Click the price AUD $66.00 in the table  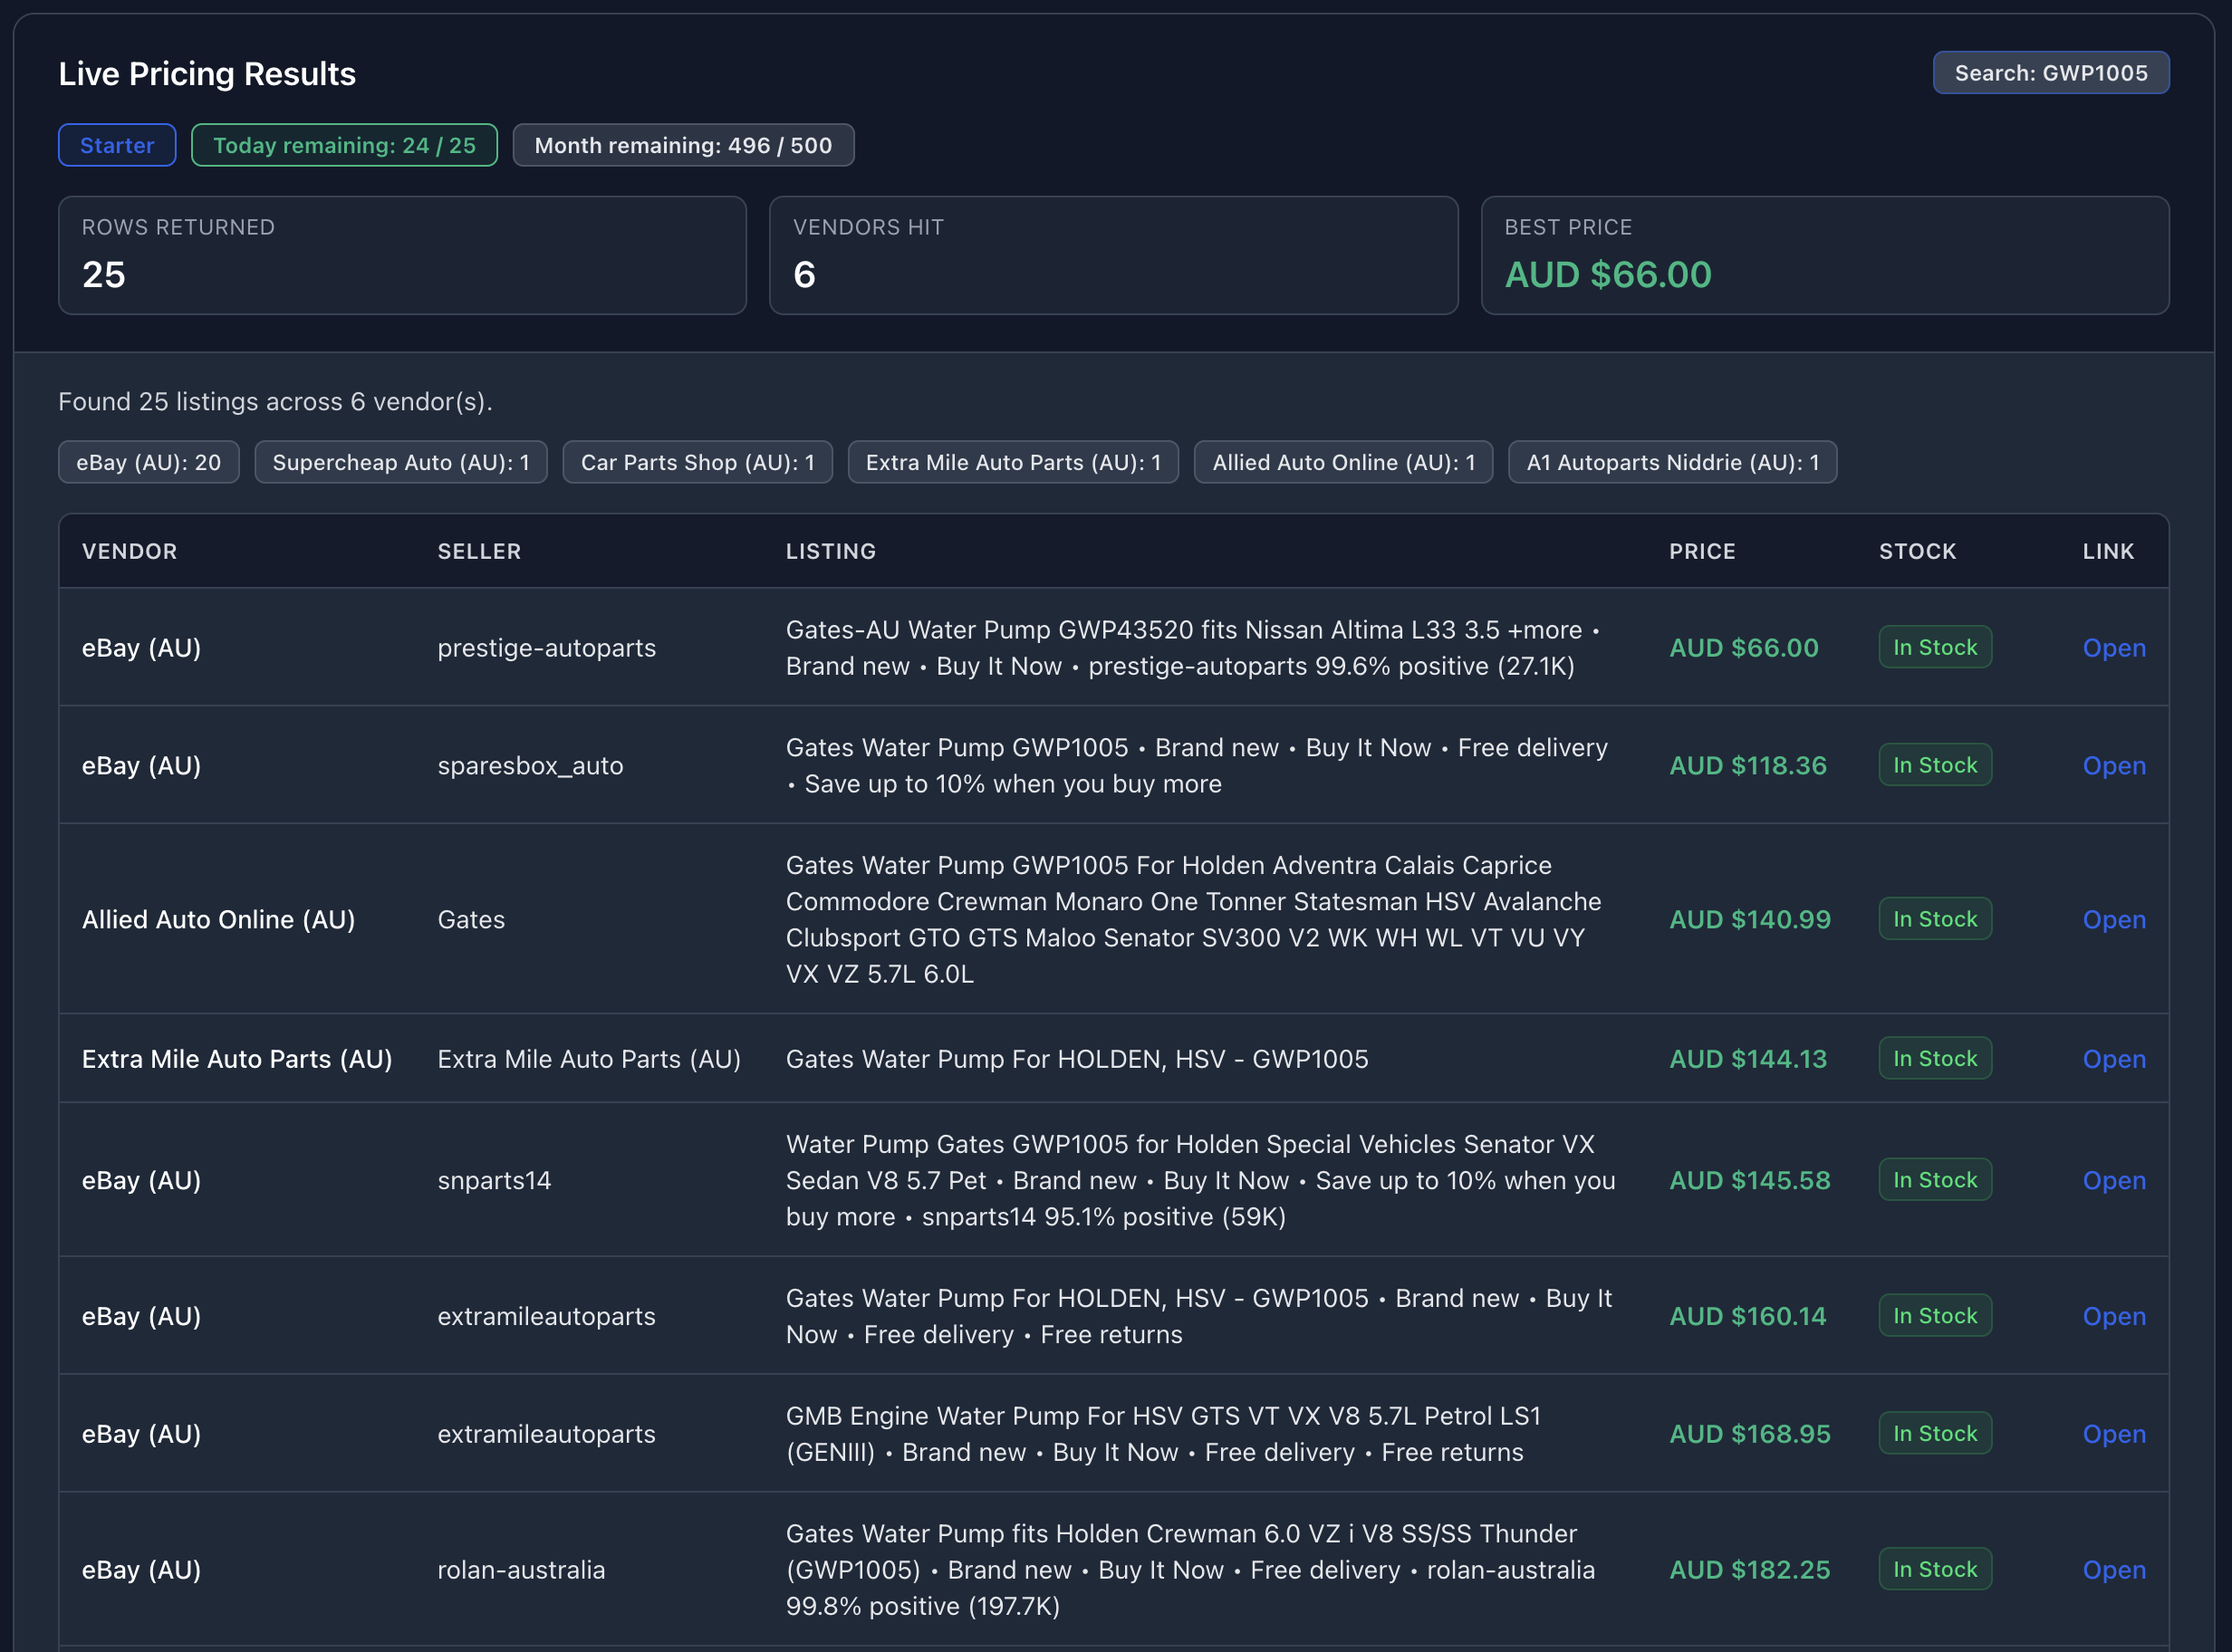1744,648
